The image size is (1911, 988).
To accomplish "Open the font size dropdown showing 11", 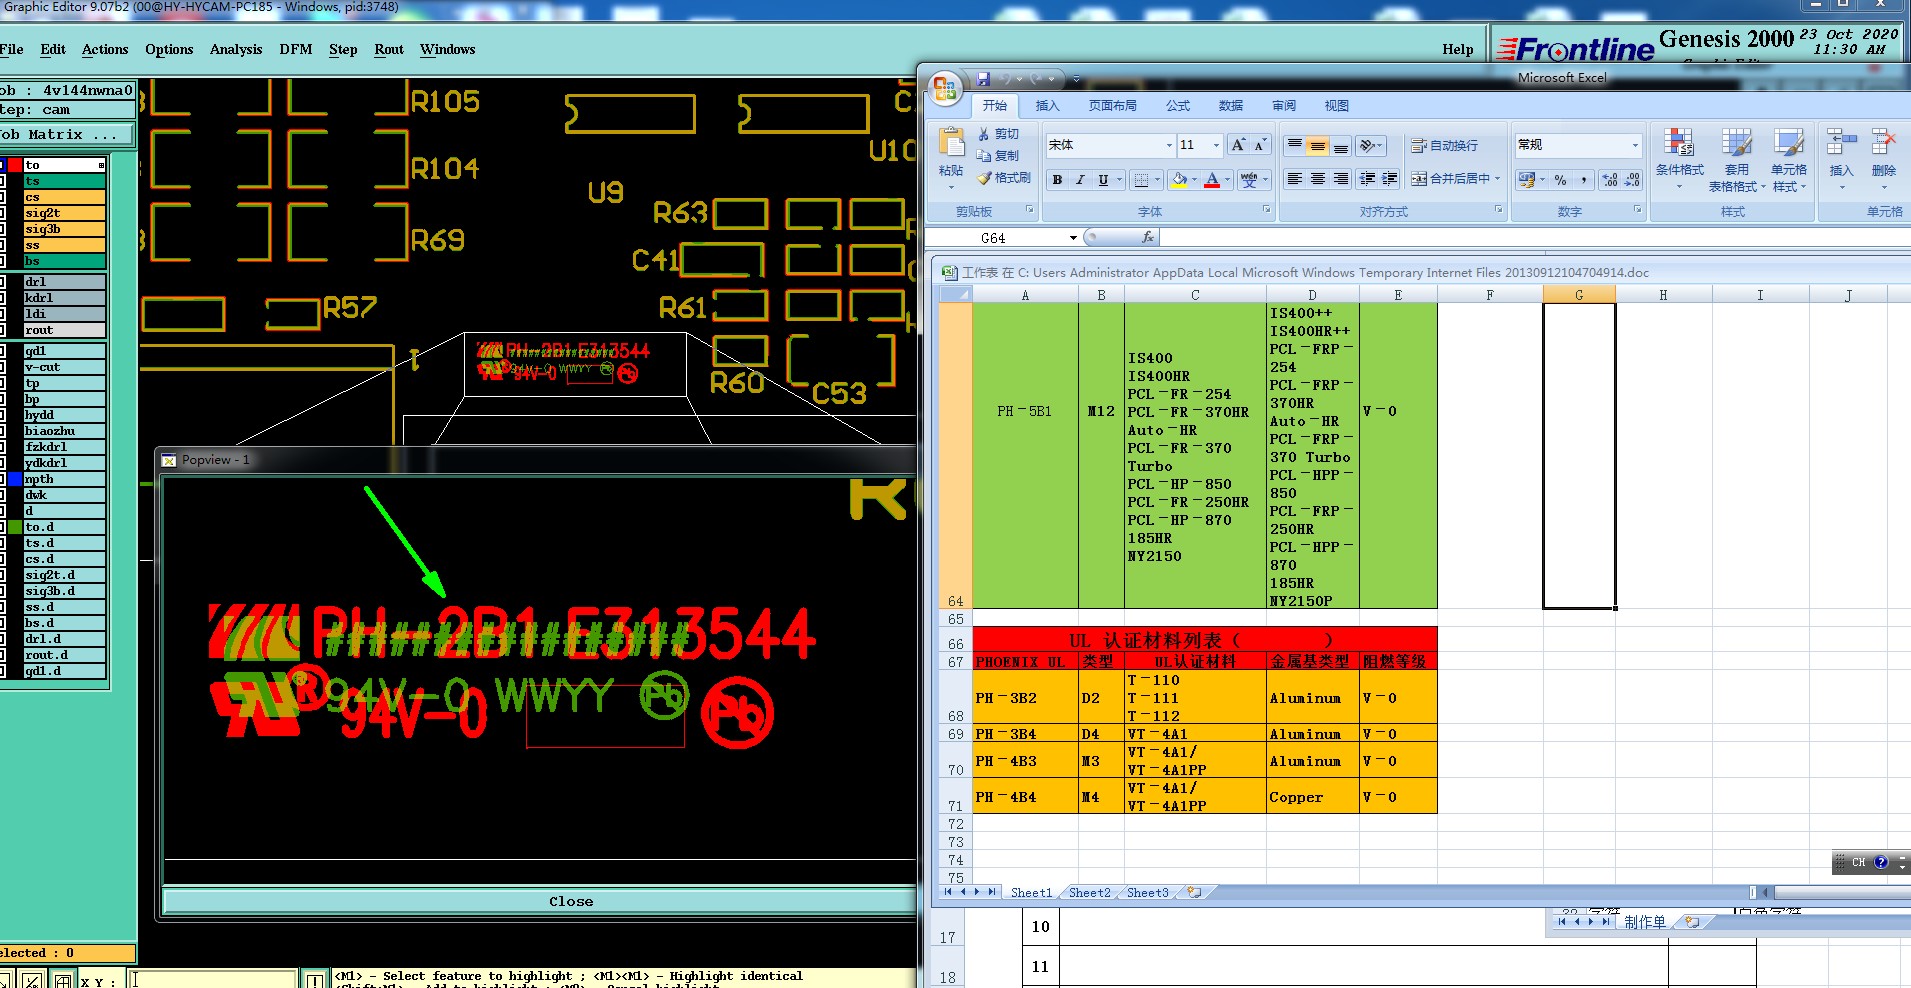I will click(1216, 145).
